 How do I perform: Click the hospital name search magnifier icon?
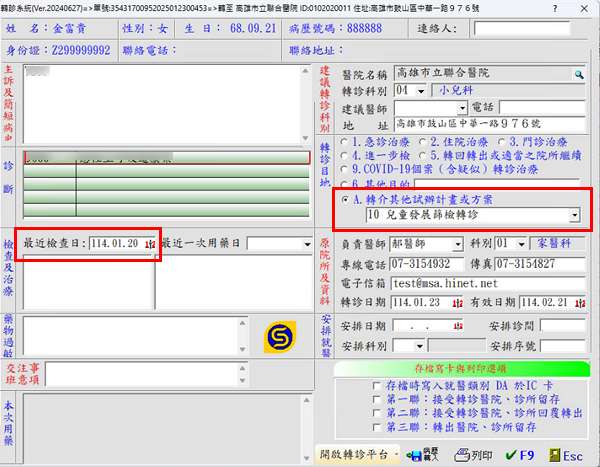pyautogui.click(x=578, y=75)
